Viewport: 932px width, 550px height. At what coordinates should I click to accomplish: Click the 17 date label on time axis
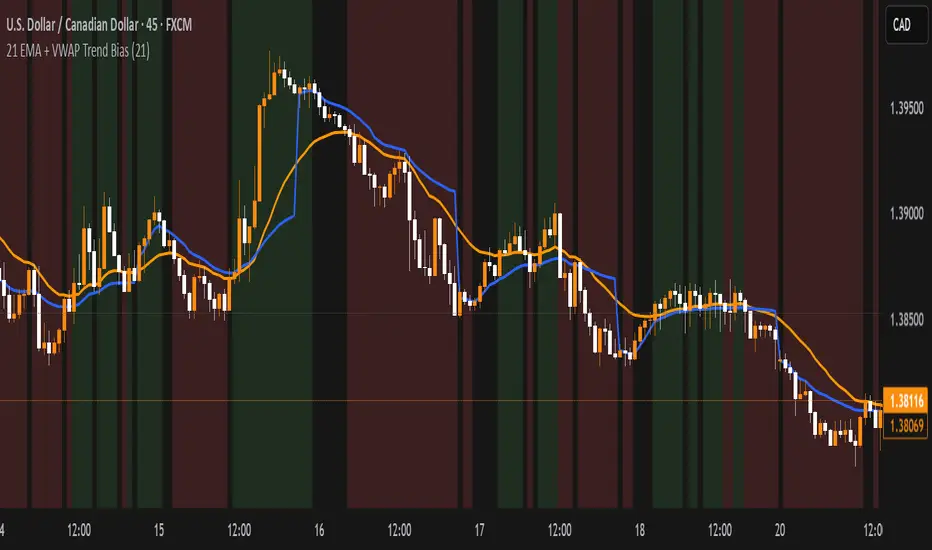tap(480, 530)
